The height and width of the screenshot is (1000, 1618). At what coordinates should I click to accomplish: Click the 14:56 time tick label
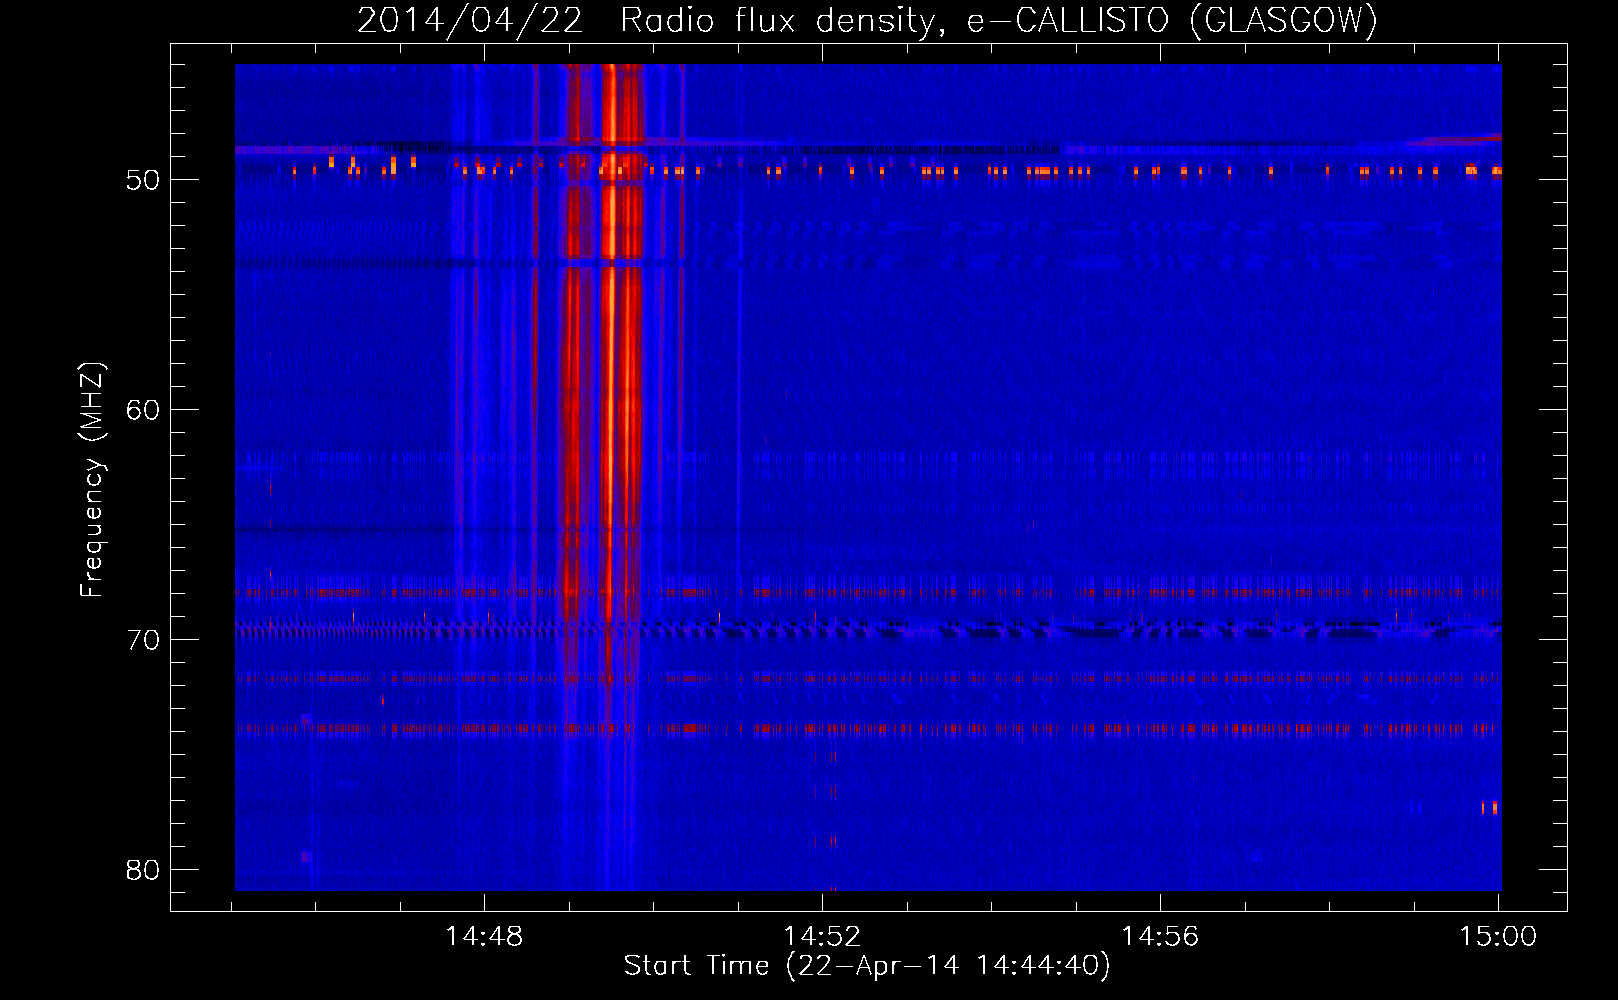(1160, 936)
